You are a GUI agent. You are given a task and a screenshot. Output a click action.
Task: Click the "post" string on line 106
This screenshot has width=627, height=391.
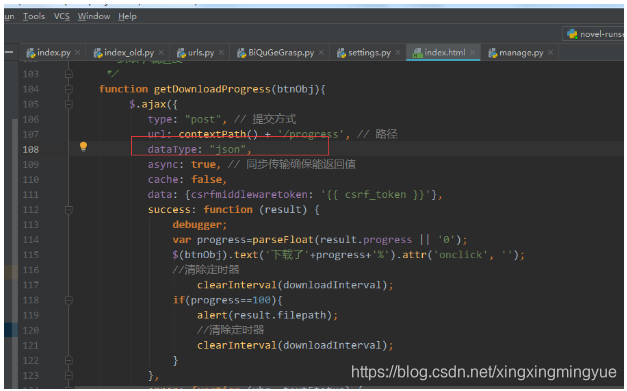(x=203, y=120)
